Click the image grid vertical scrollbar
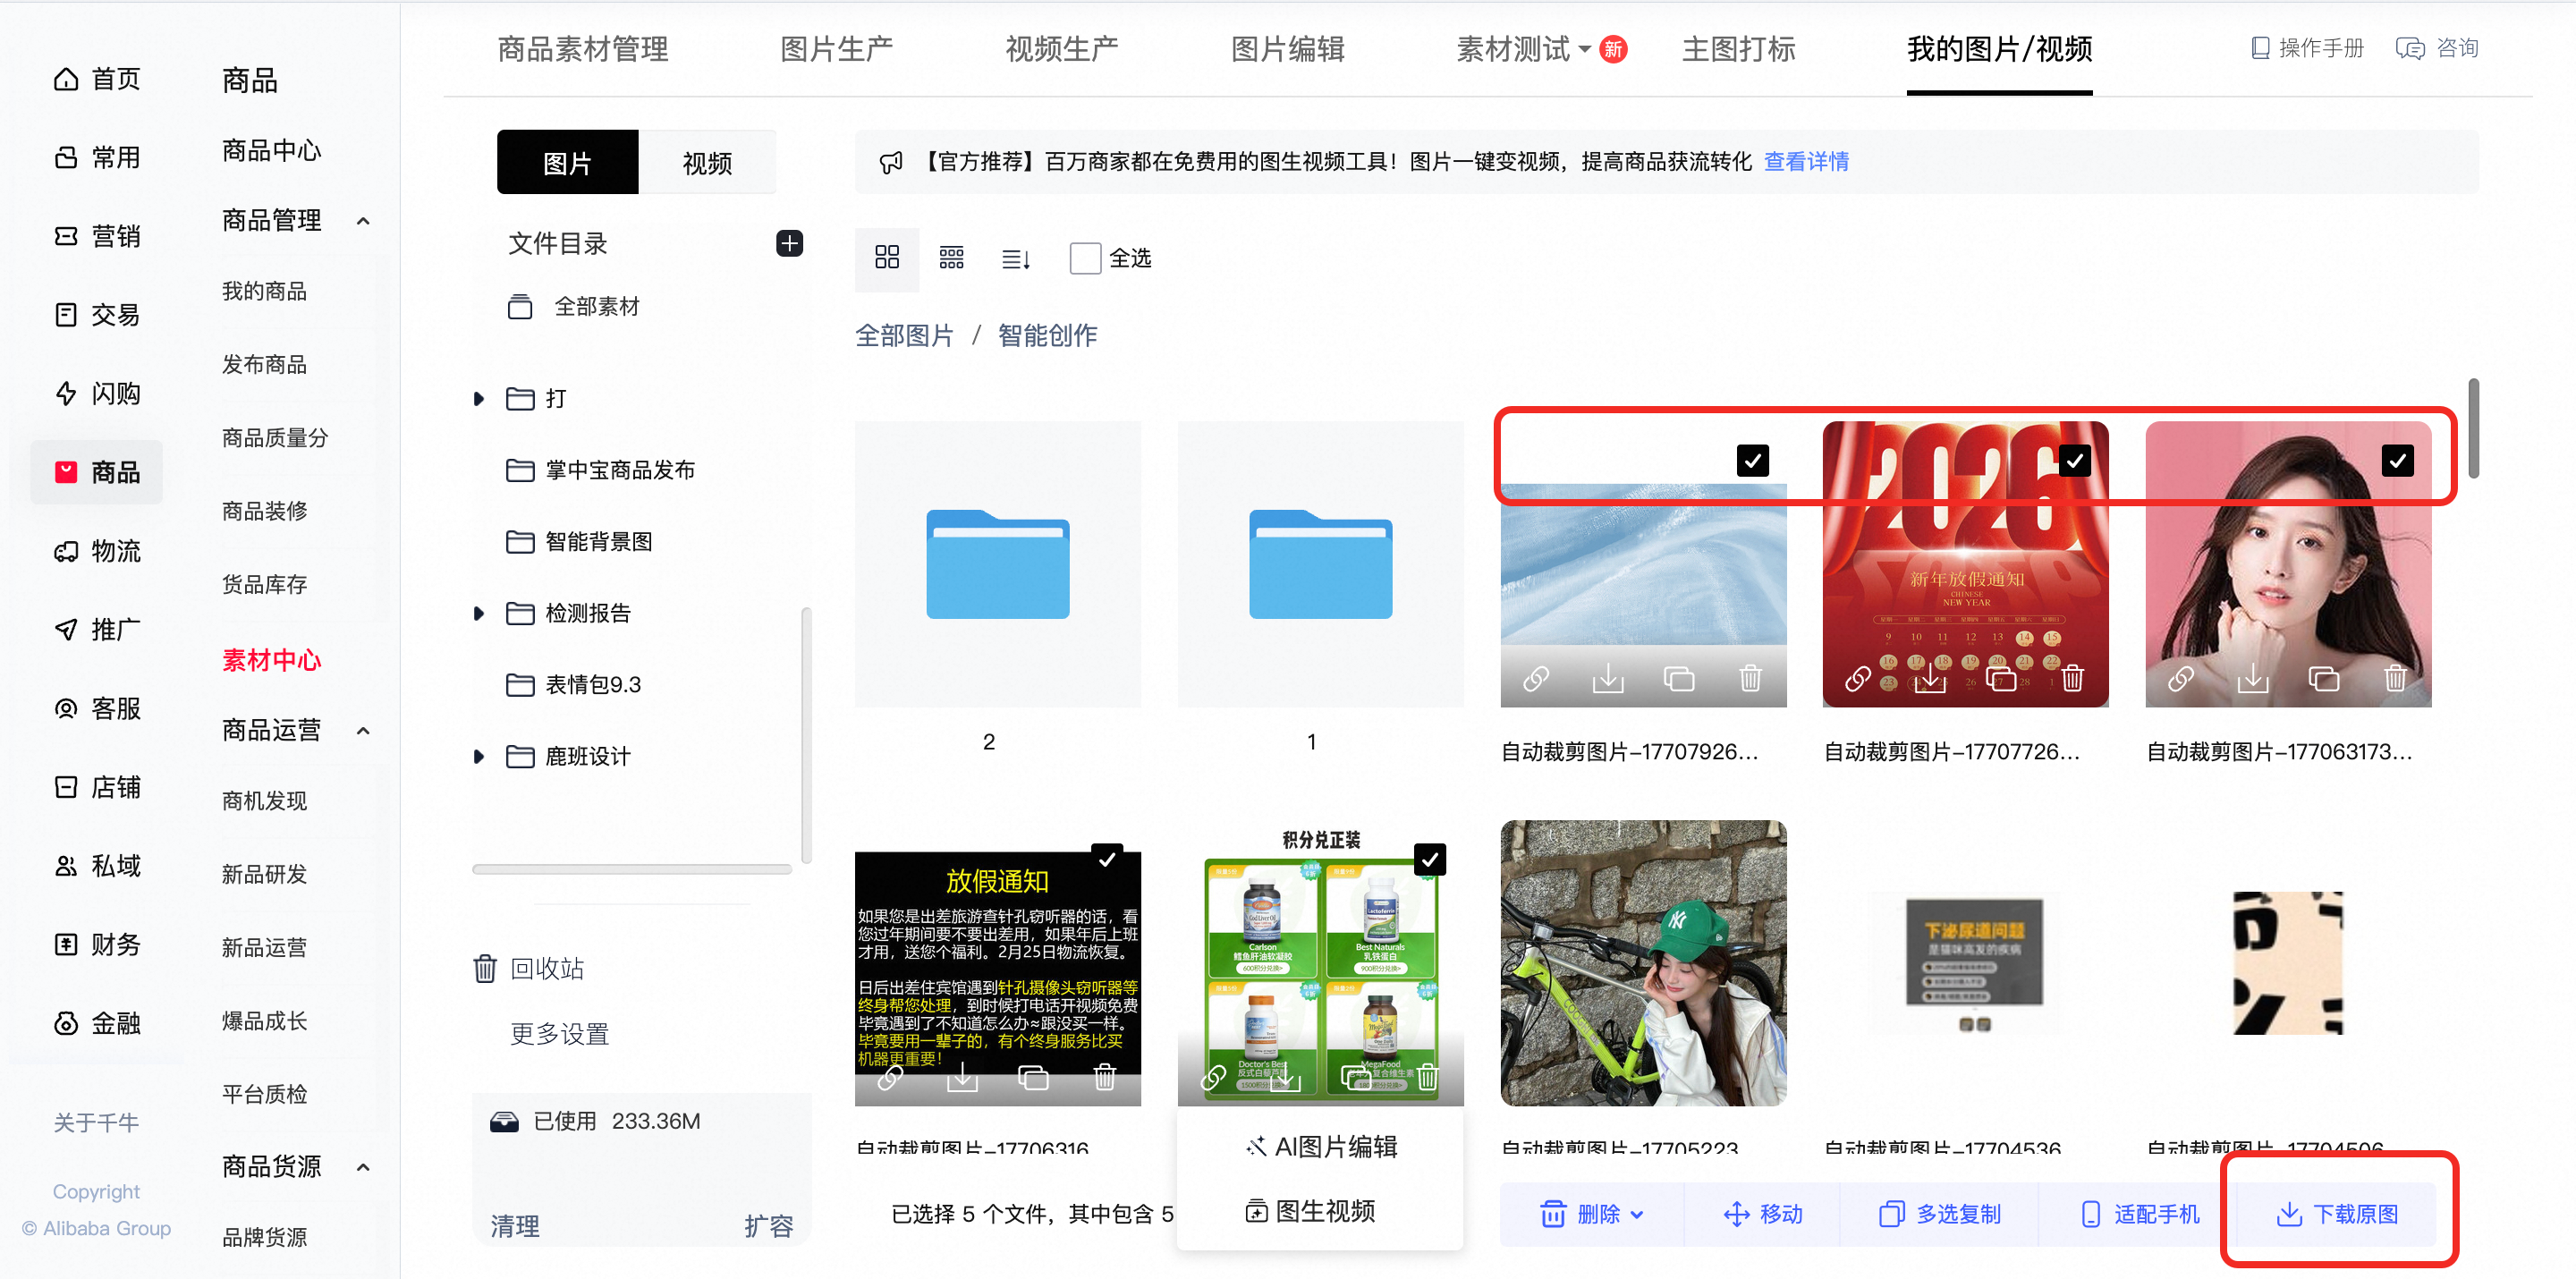 2473,428
